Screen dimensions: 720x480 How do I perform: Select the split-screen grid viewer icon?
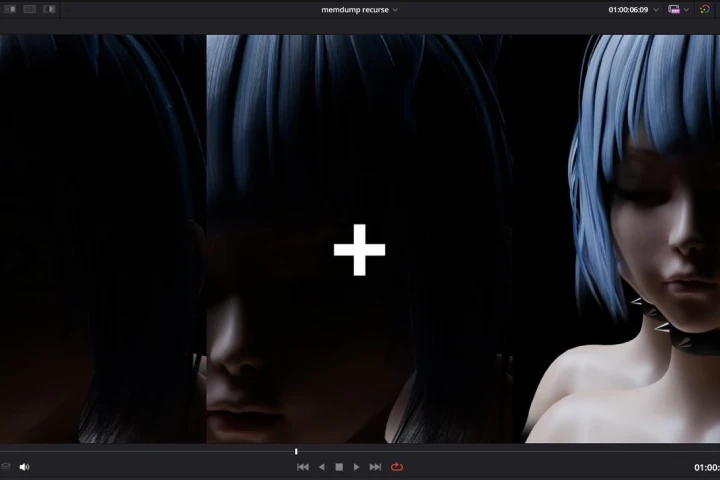(x=29, y=9)
